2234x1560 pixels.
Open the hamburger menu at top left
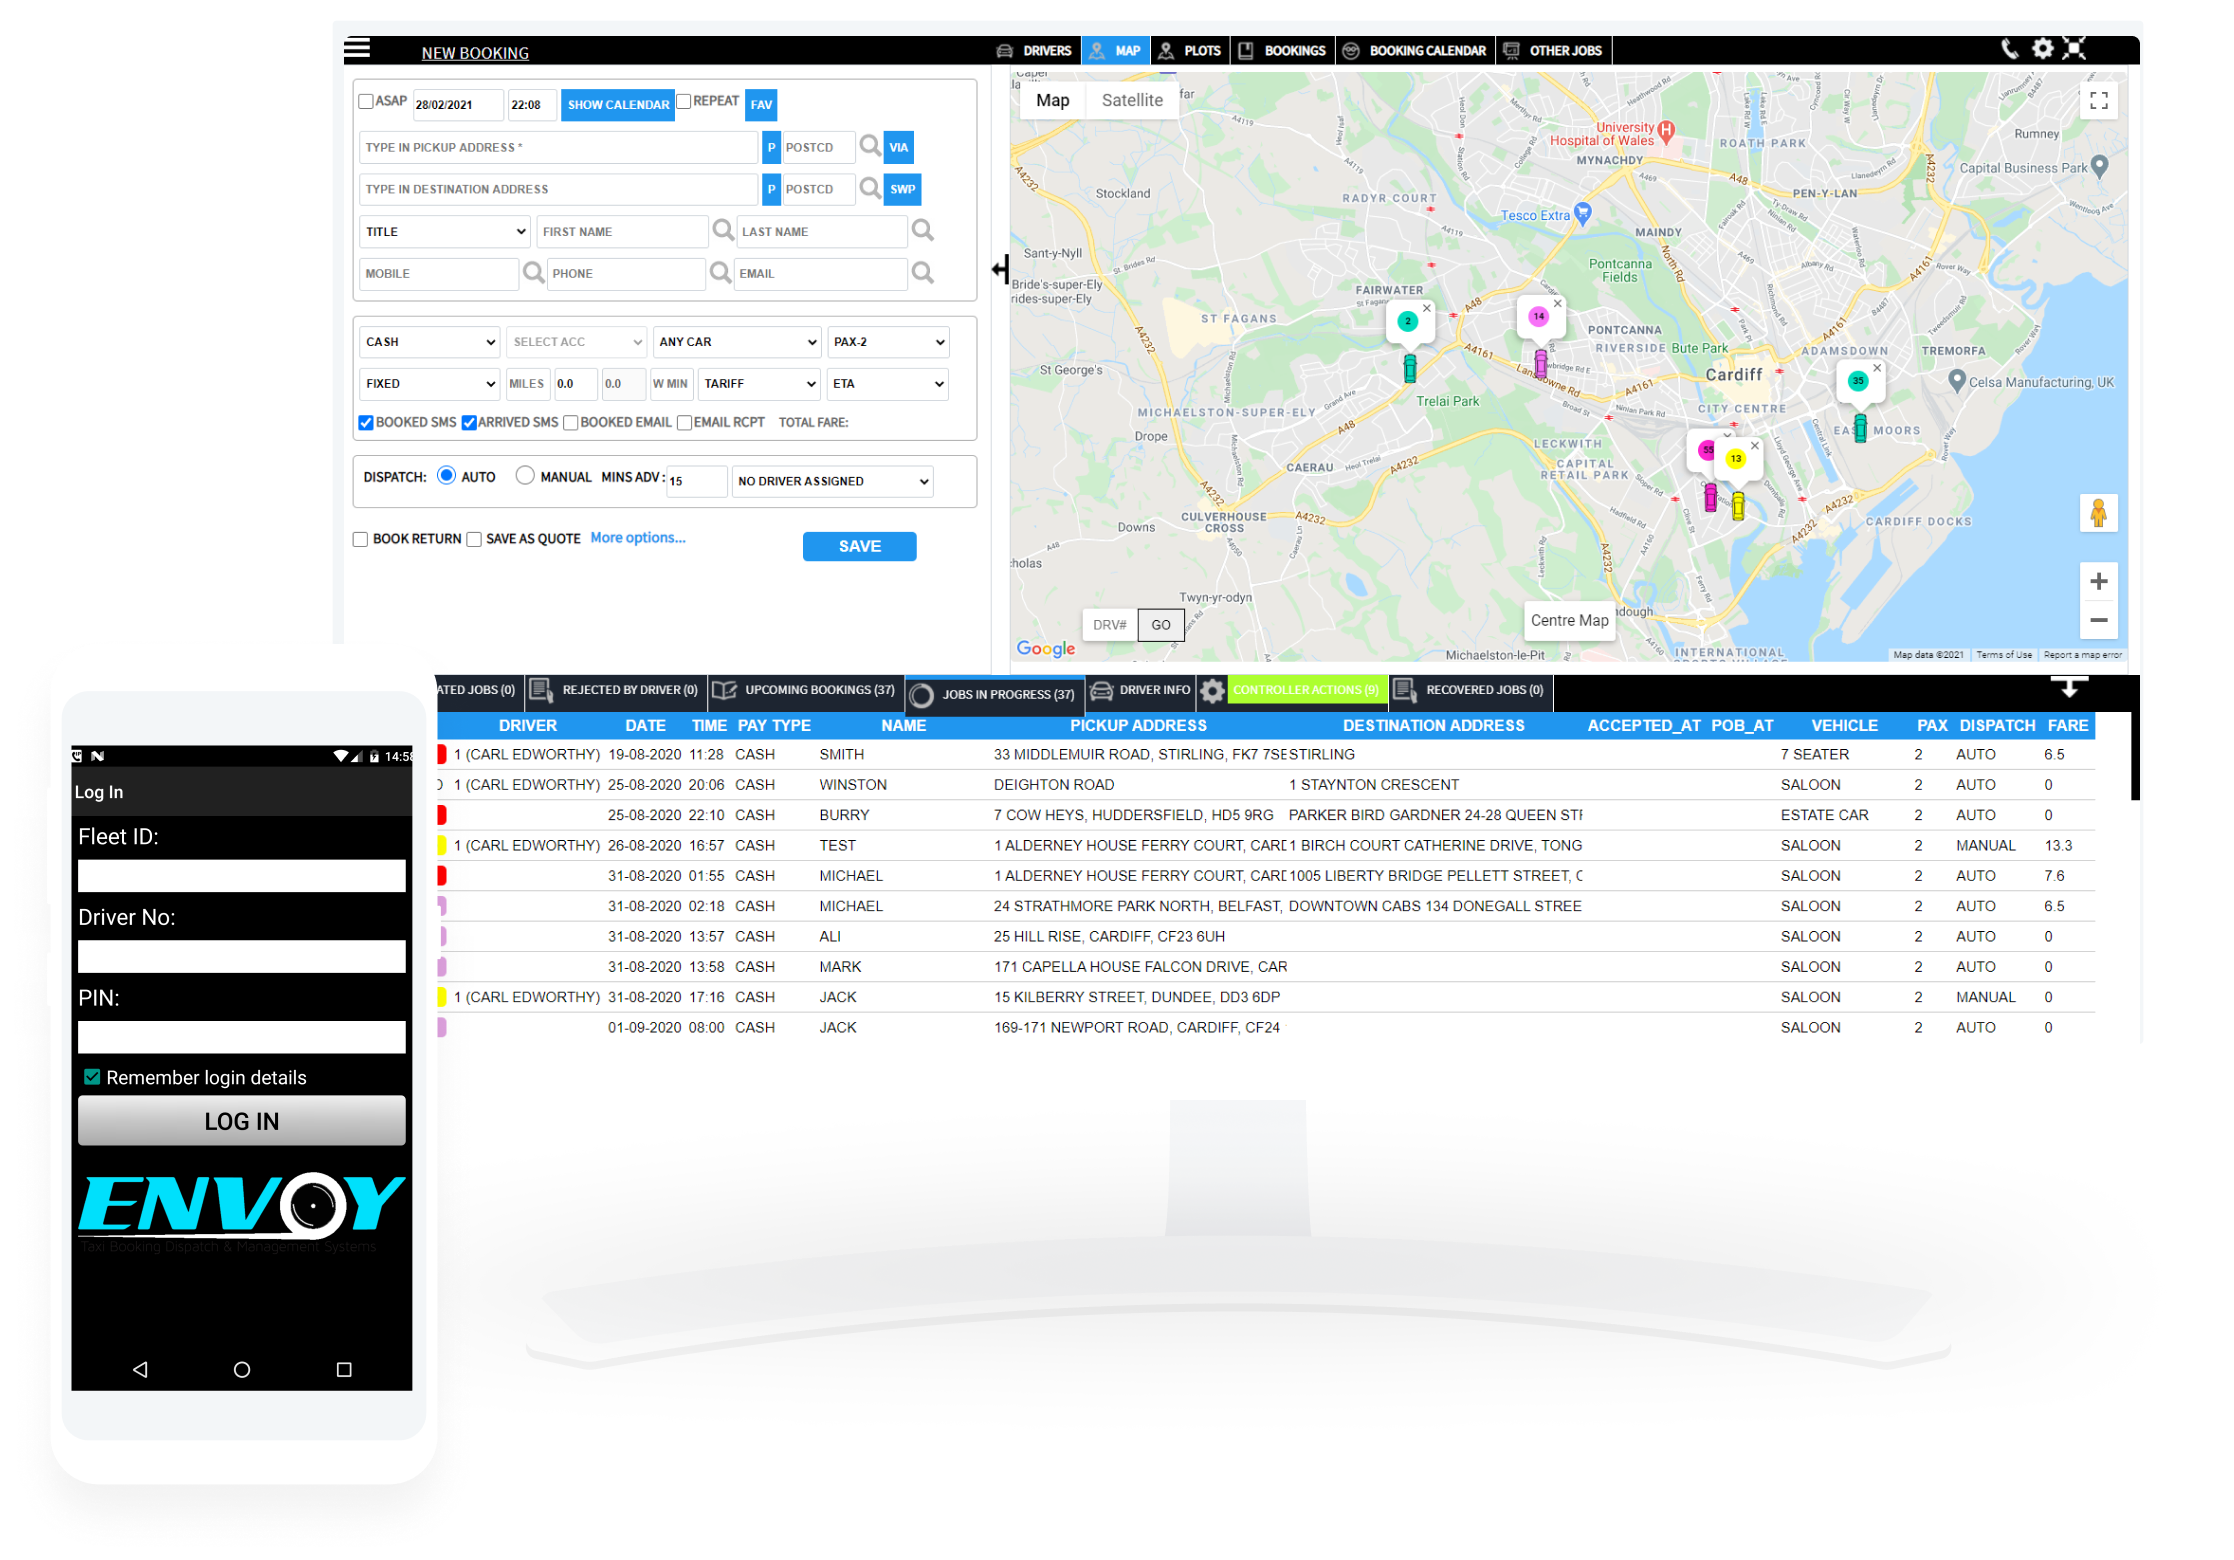tap(358, 47)
